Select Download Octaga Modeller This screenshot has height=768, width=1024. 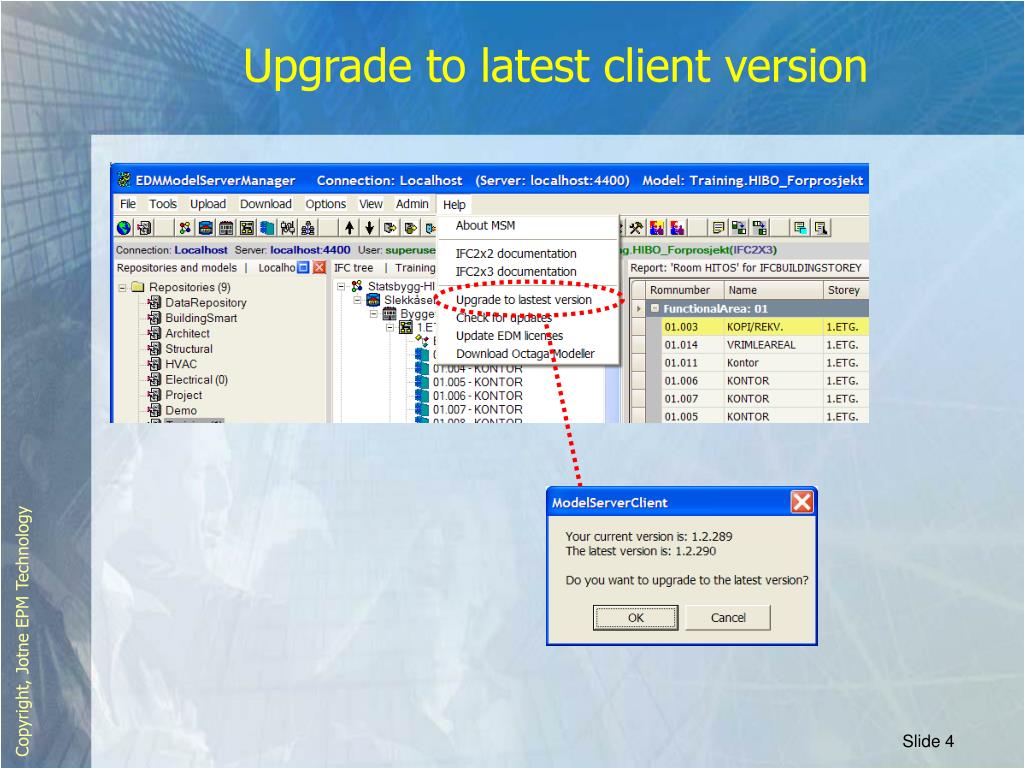tap(528, 353)
